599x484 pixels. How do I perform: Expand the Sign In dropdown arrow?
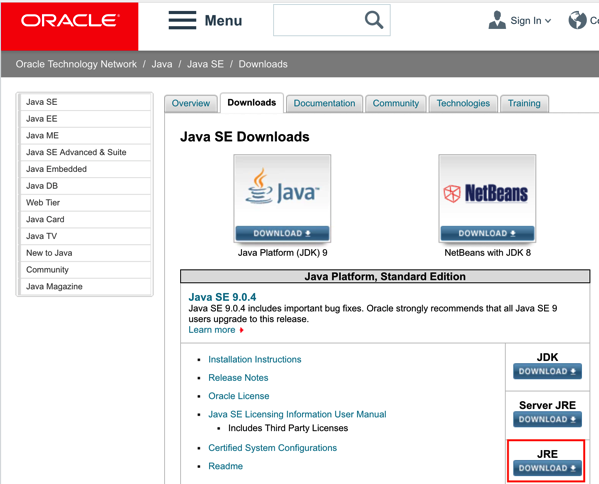click(x=548, y=21)
